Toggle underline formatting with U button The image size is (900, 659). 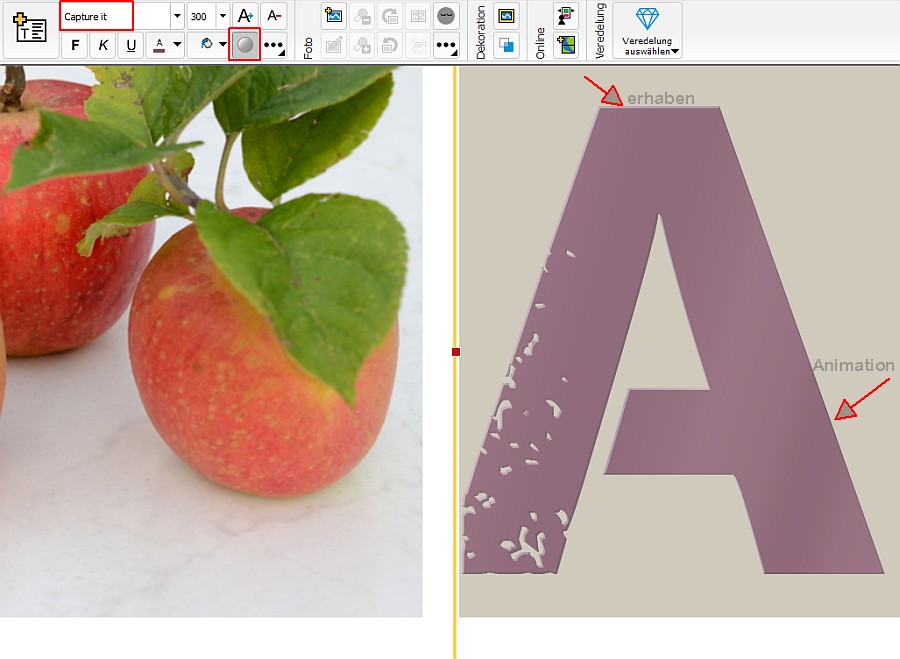[x=131, y=45]
